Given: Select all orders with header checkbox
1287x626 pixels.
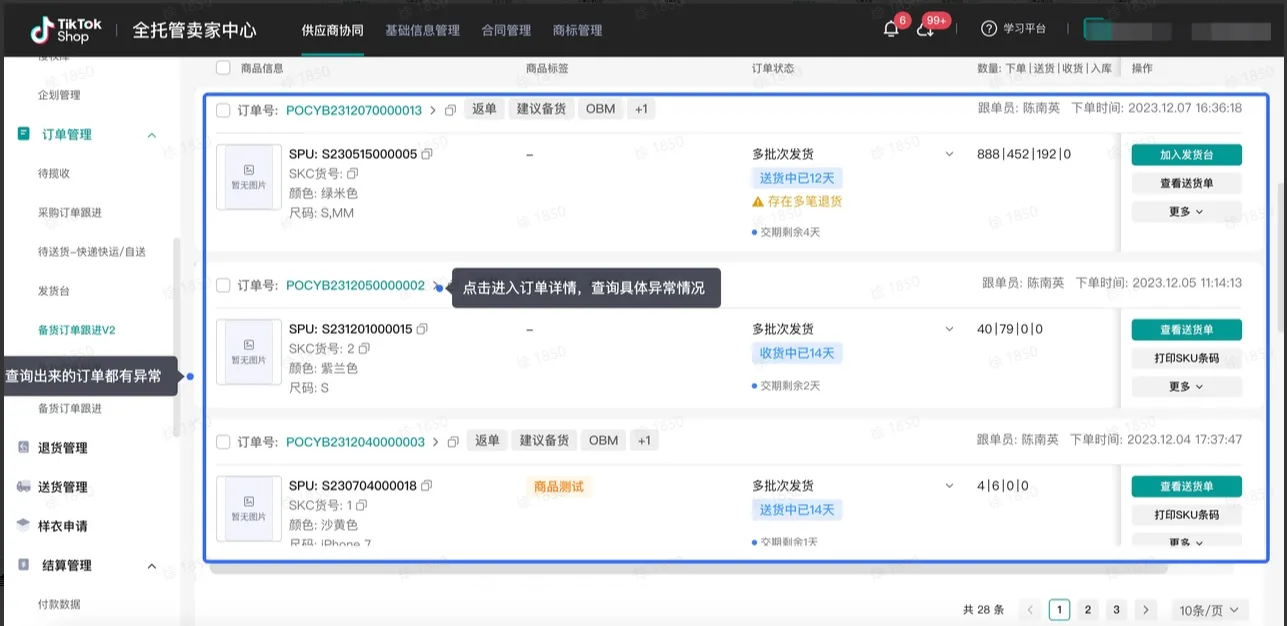Looking at the screenshot, I should pos(223,68).
